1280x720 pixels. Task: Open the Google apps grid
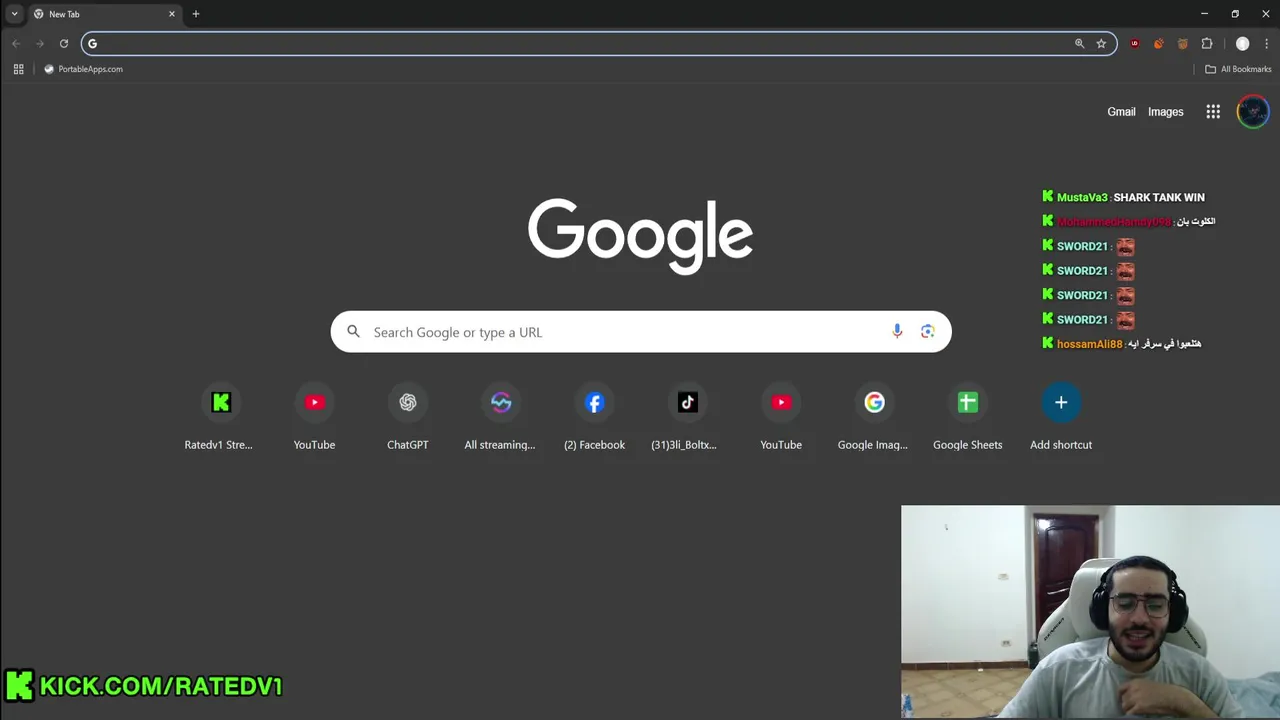pyautogui.click(x=1213, y=112)
